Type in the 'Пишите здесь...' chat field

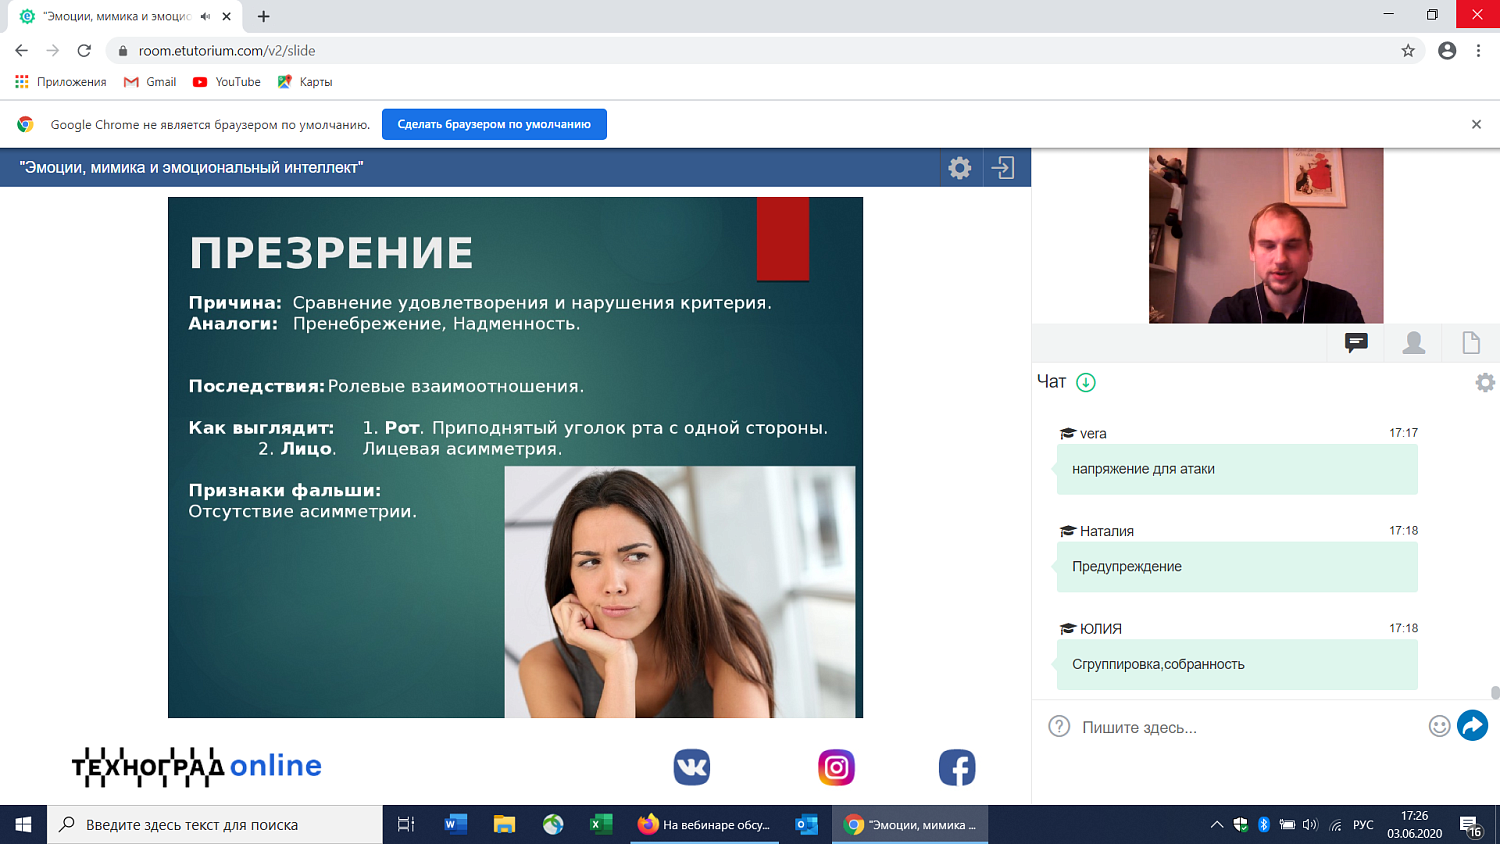point(1250,727)
